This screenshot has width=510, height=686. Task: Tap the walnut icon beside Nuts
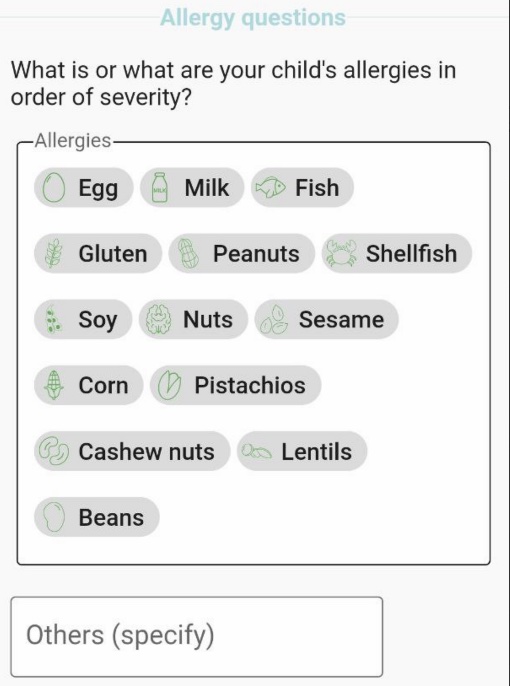point(158,319)
